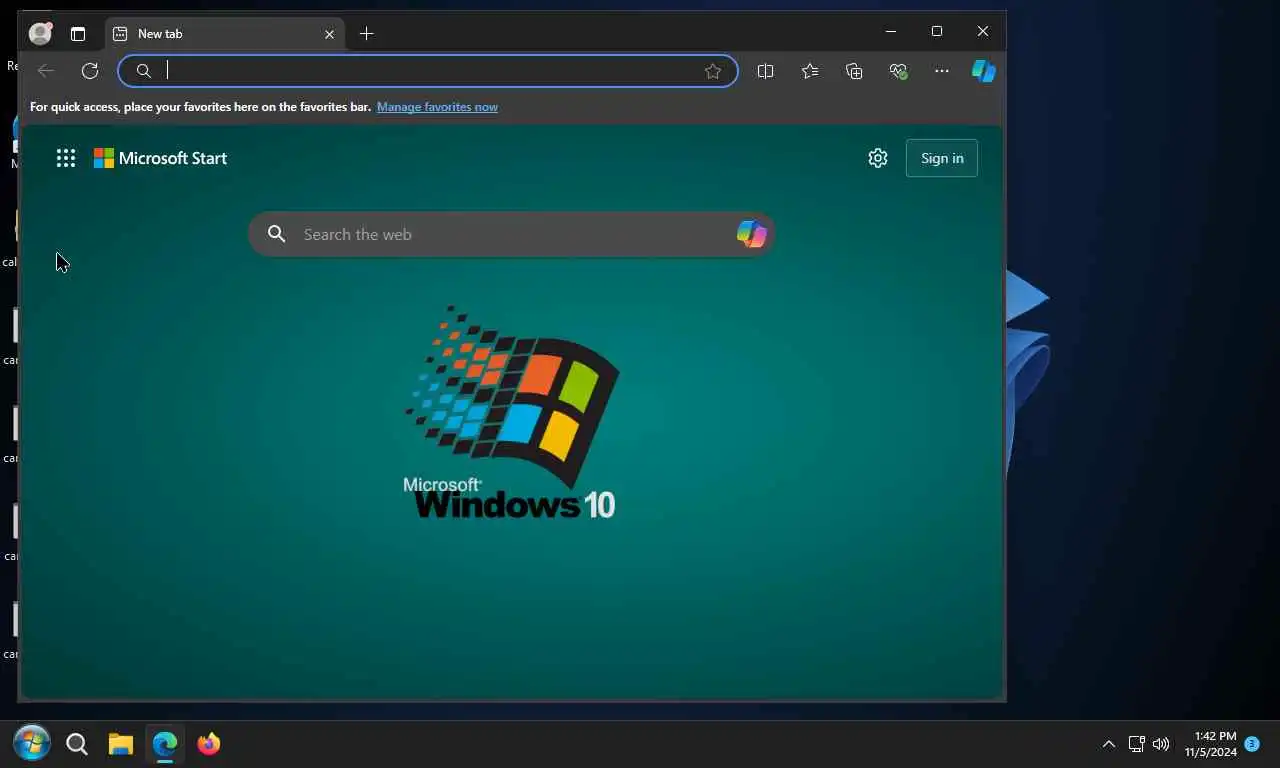Click the Search the web box

coord(511,234)
